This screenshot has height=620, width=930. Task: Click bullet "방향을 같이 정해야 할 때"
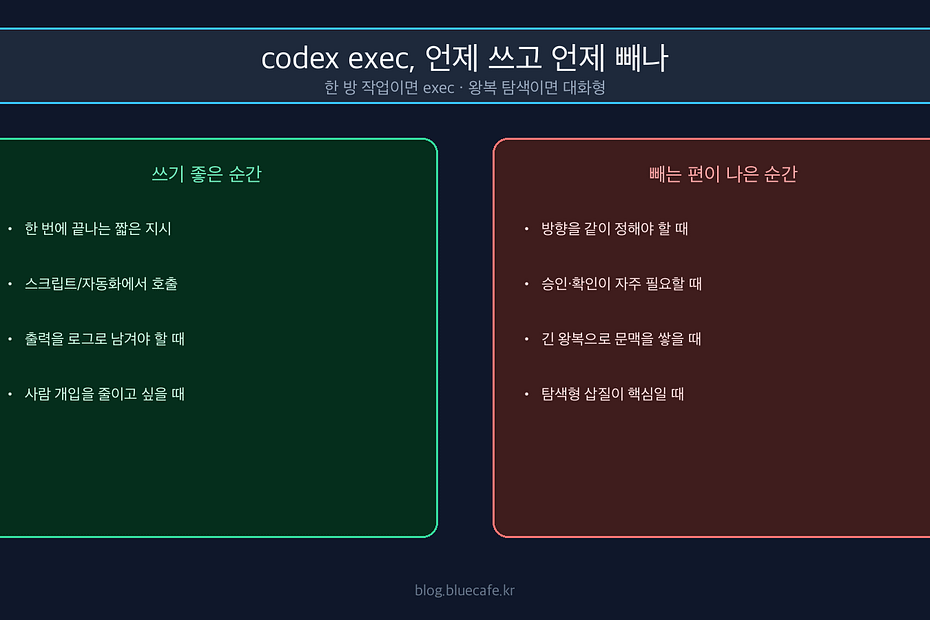point(614,228)
